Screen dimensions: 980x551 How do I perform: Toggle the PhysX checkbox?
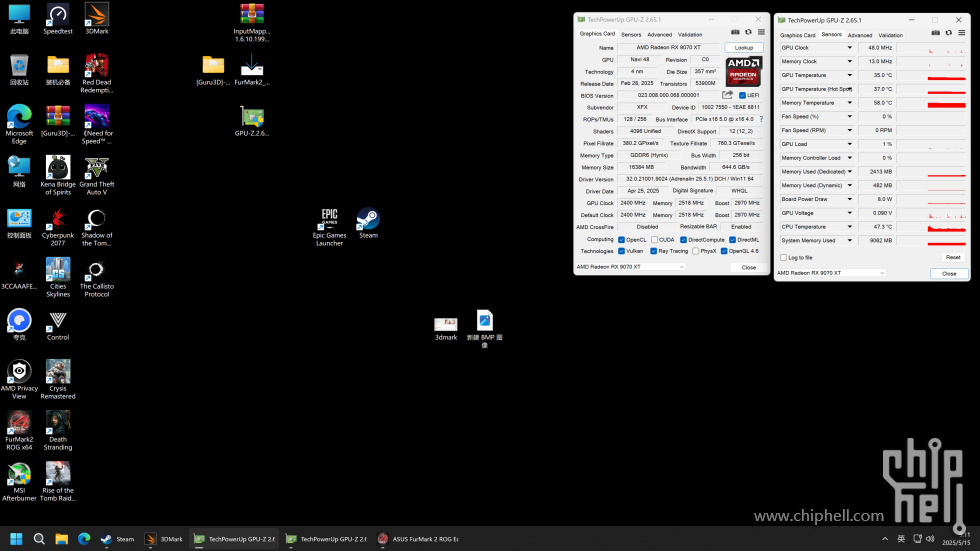pos(696,251)
